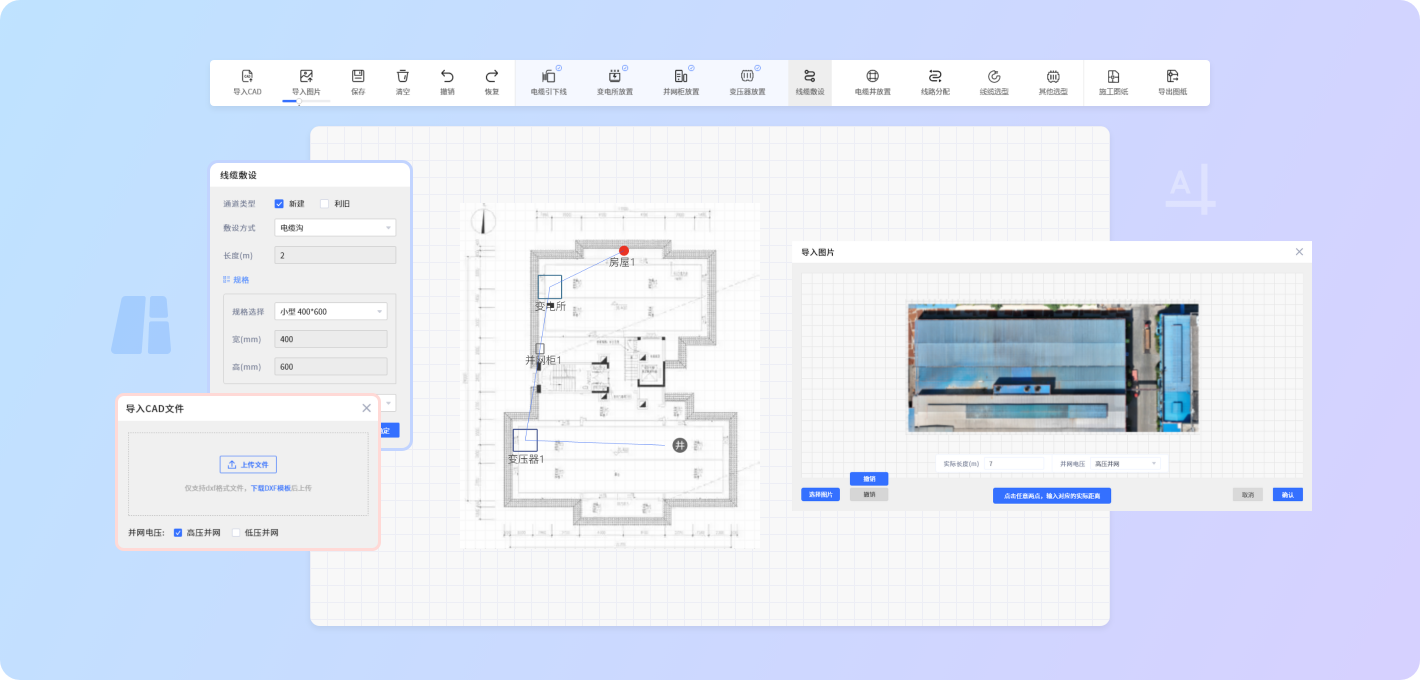Image resolution: width=1420 pixels, height=680 pixels.
Task: Click 取消 in the import image dialog
Action: point(1248,495)
